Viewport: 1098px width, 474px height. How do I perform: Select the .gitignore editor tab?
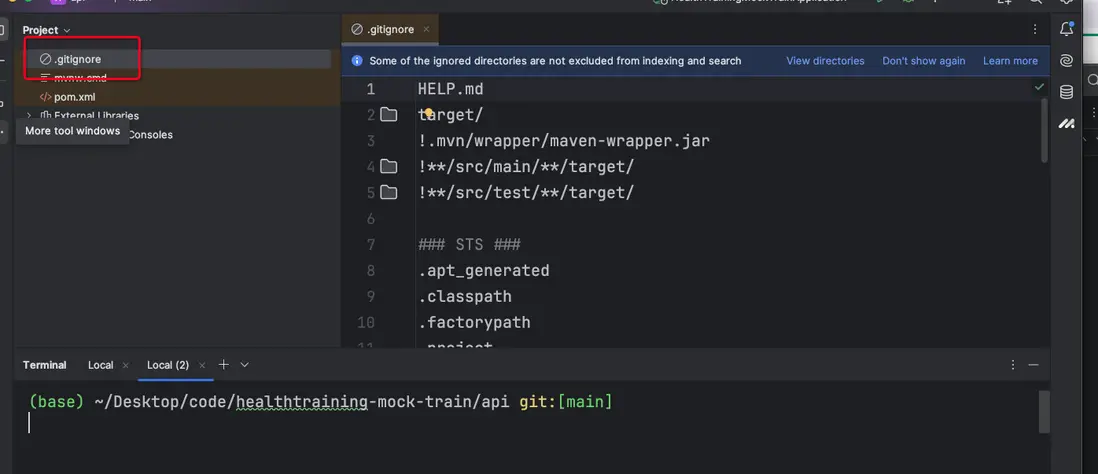(x=381, y=30)
